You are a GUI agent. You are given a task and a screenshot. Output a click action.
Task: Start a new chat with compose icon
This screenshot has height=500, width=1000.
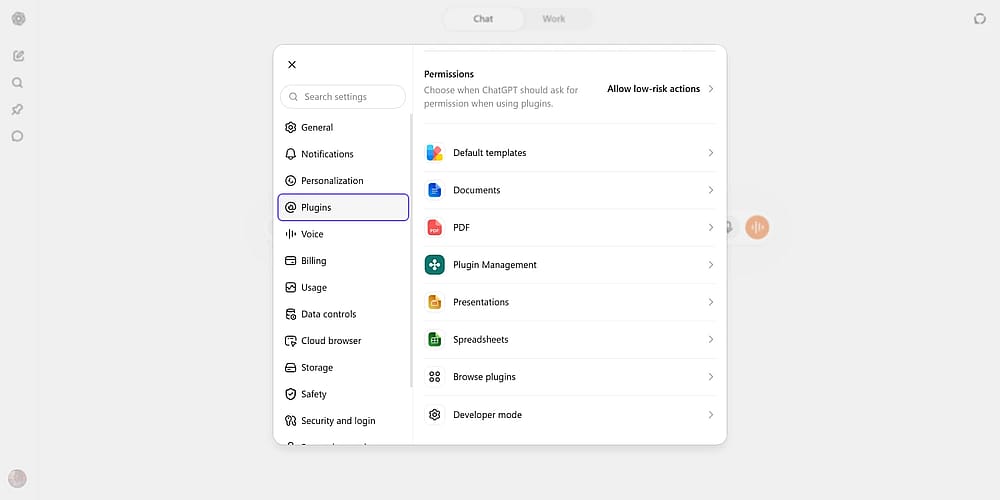click(x=18, y=56)
